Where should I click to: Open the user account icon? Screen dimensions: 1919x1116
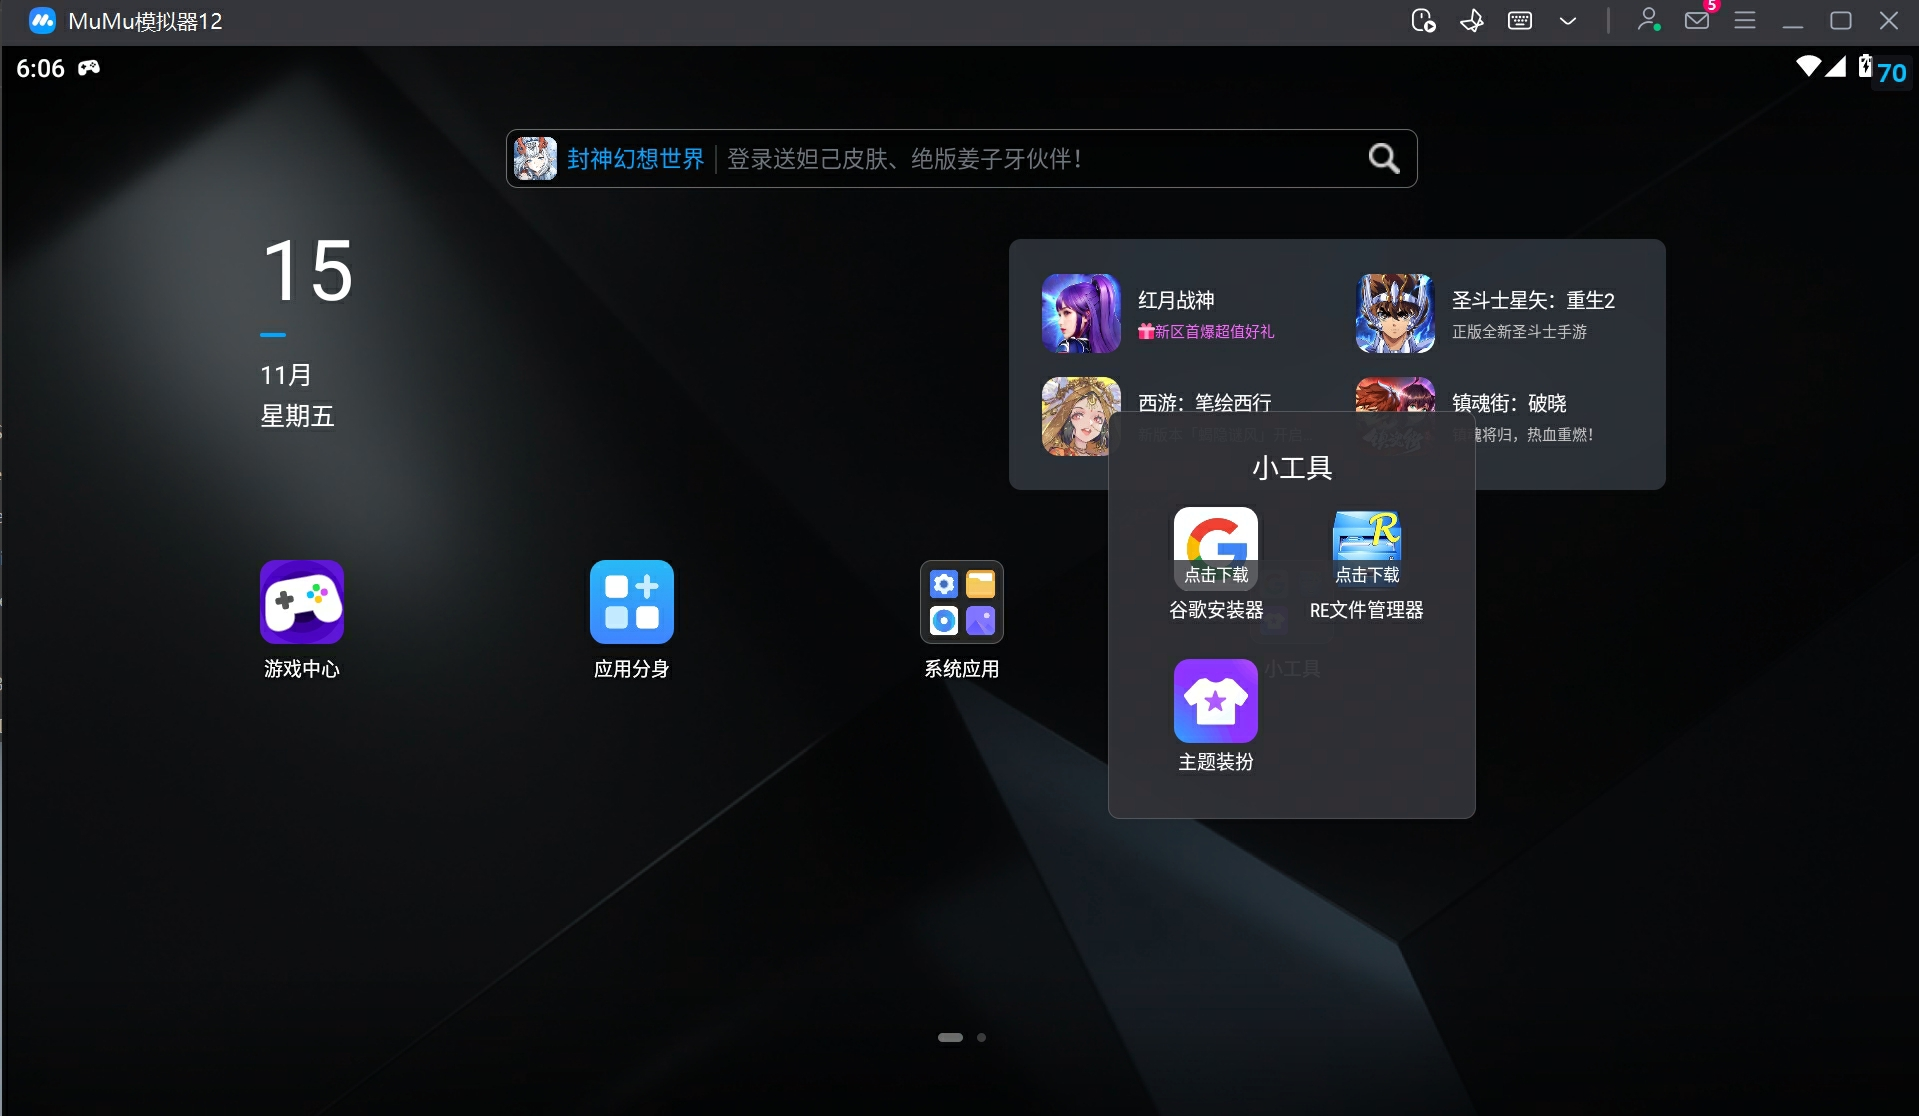(1648, 20)
